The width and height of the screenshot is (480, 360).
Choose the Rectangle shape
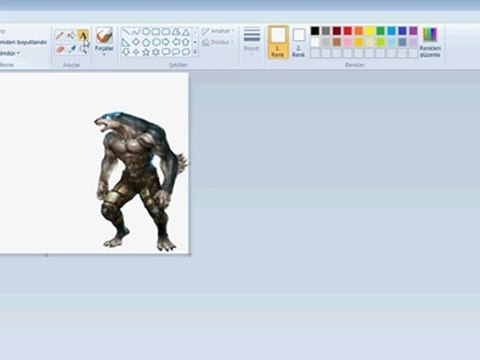coord(156,32)
